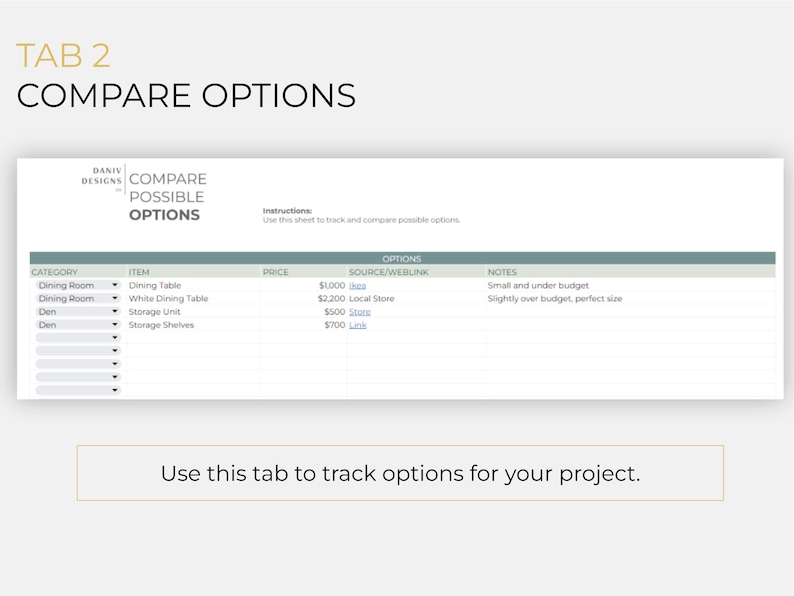The width and height of the screenshot is (794, 596).
Task: Open the Store weblink
Action: (x=360, y=312)
